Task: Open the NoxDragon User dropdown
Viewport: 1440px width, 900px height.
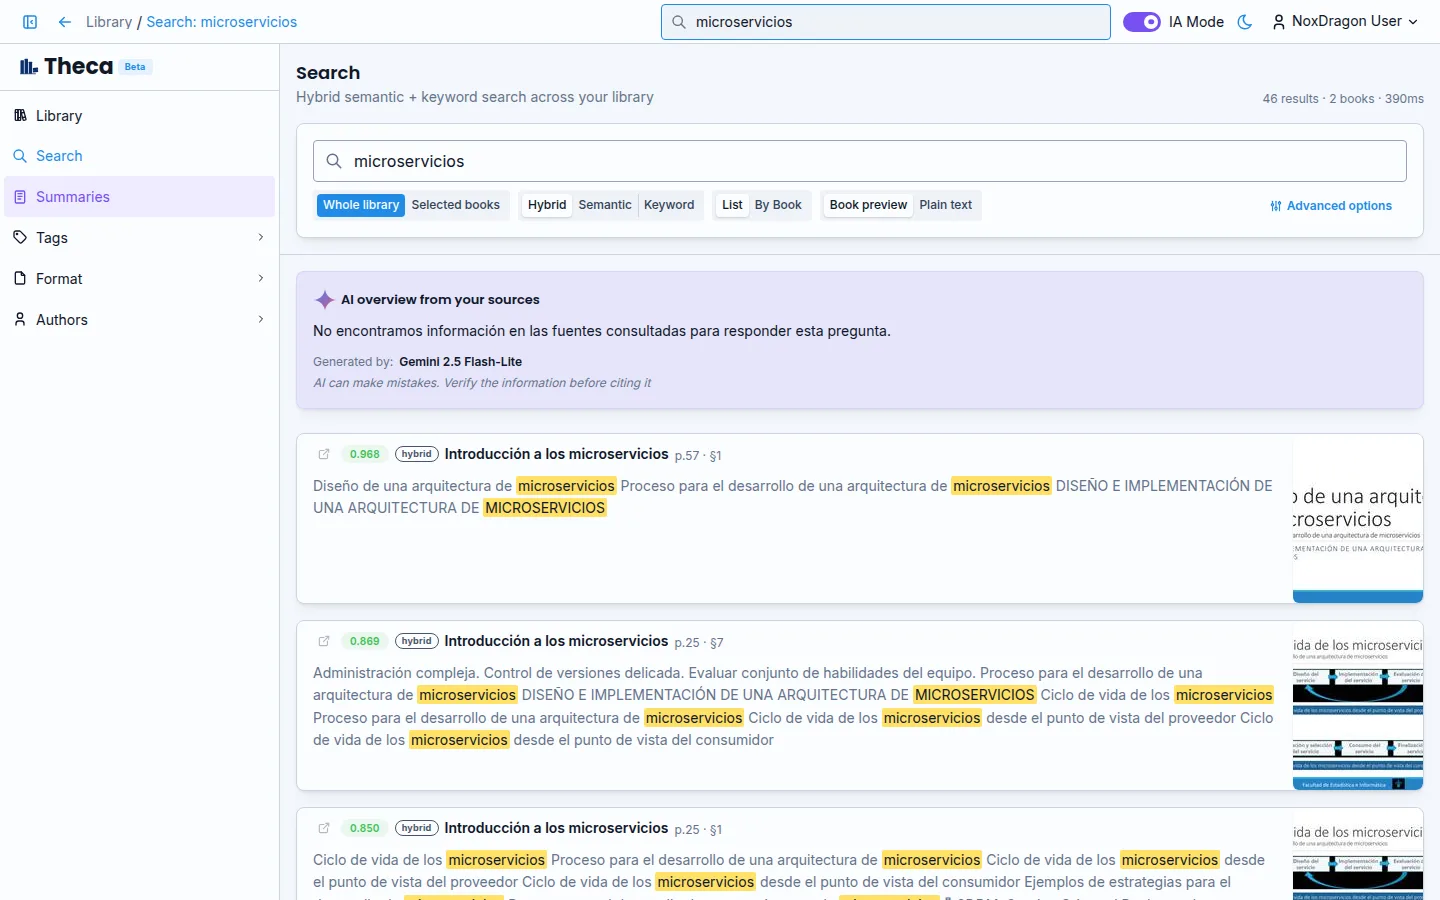Action: pyautogui.click(x=1345, y=22)
